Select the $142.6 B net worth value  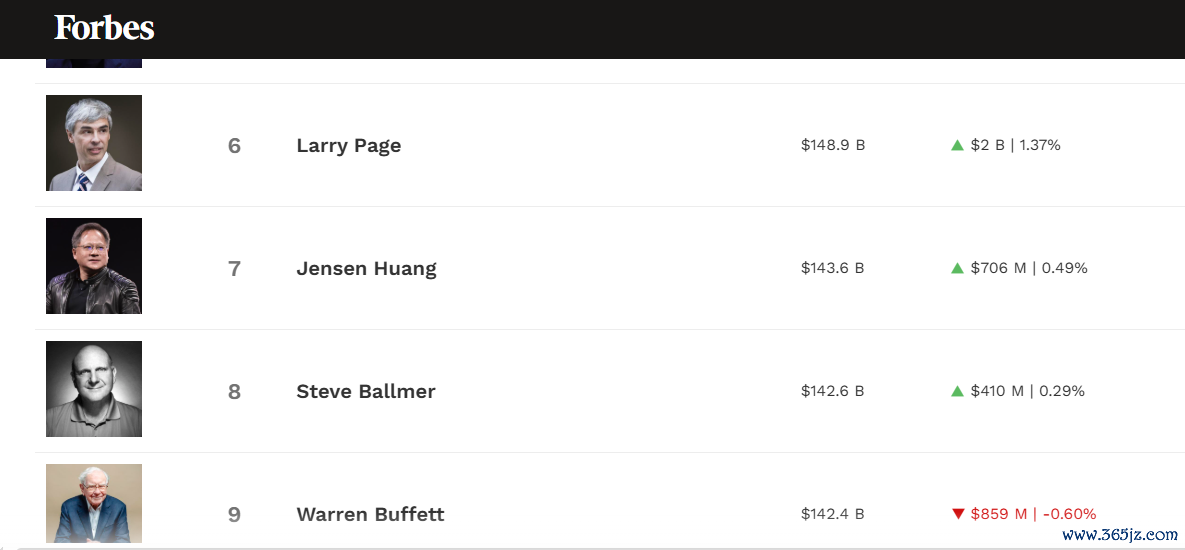point(833,391)
